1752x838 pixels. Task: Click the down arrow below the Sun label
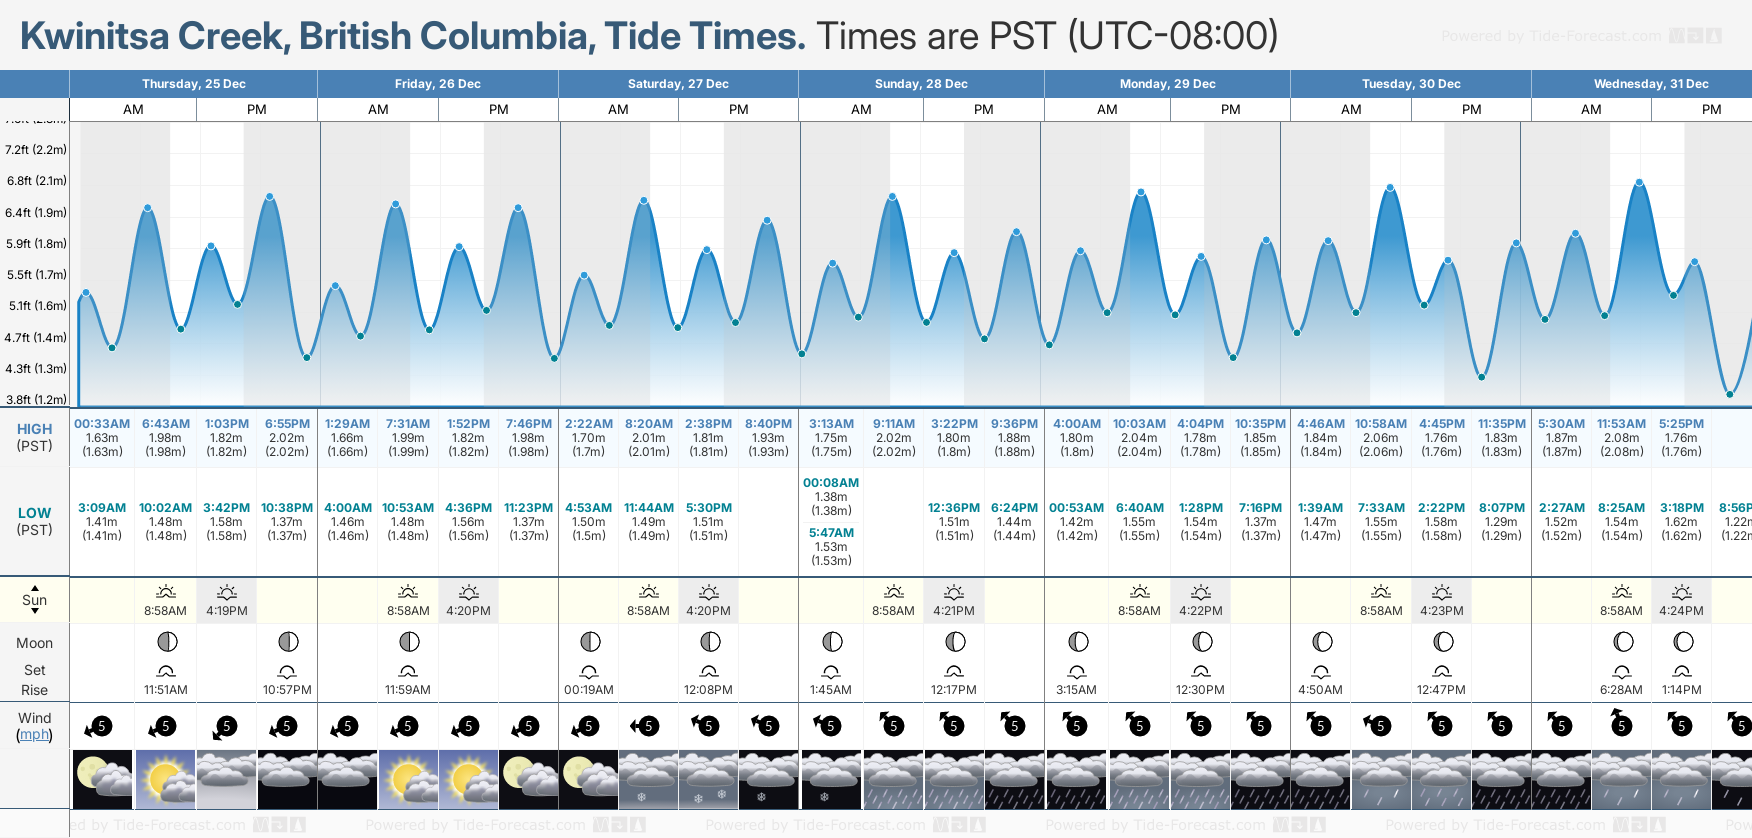click(35, 611)
